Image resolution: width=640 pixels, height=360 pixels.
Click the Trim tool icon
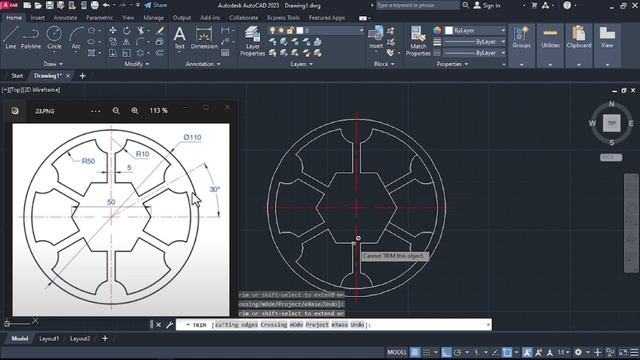pos(140,31)
